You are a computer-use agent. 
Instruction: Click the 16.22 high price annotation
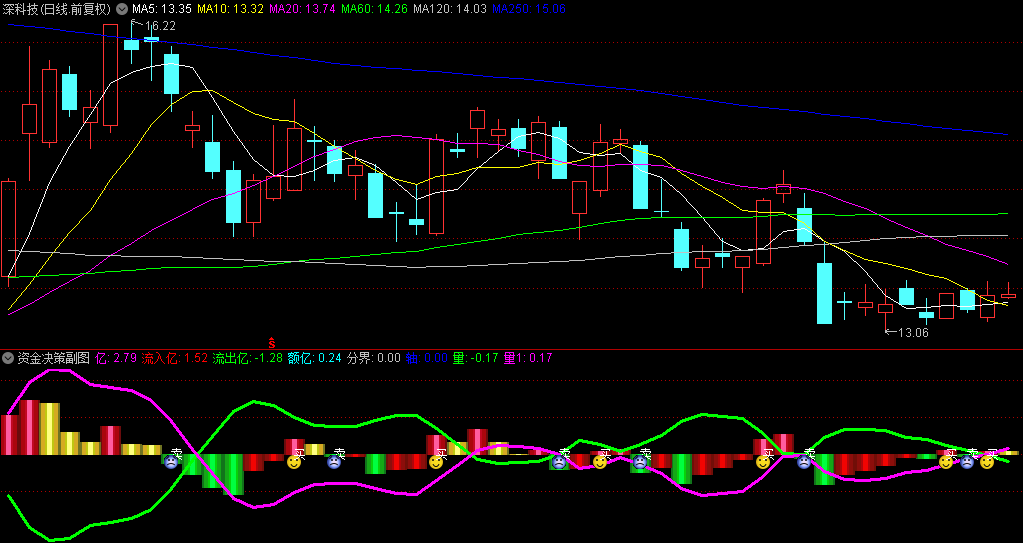(160, 26)
